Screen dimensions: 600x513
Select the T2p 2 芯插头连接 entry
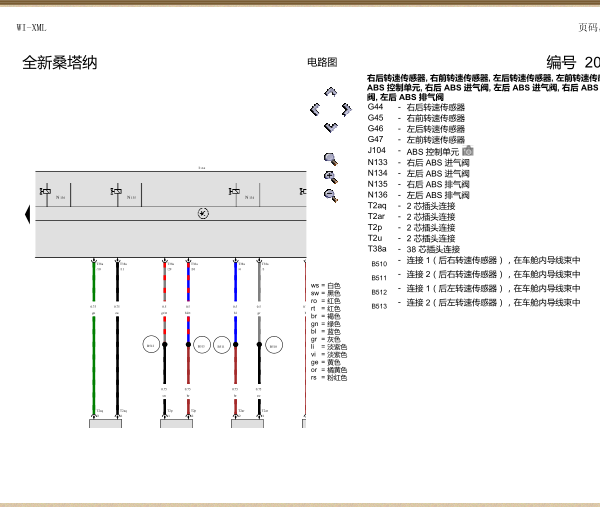tap(411, 228)
